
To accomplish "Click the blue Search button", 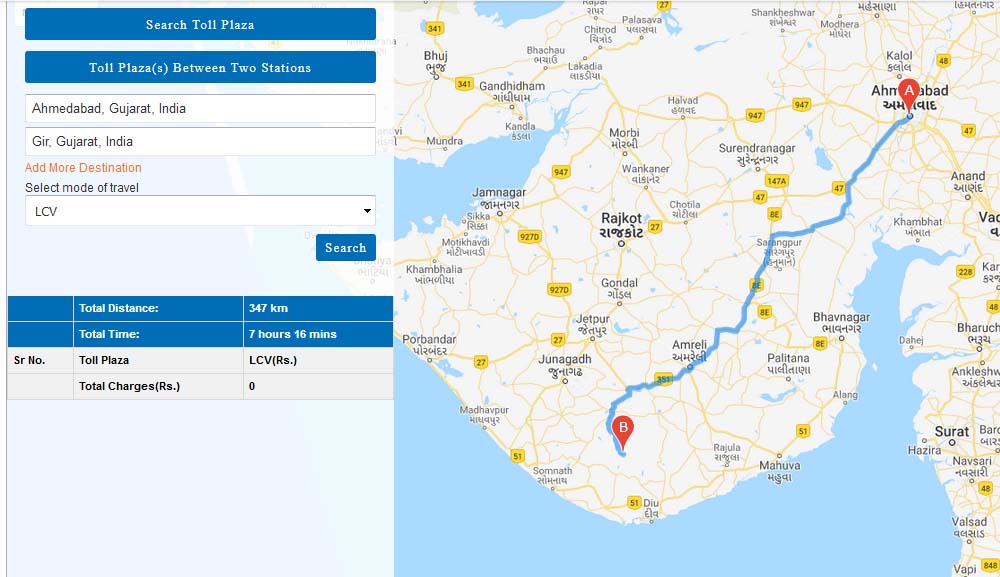I will click(x=345, y=248).
